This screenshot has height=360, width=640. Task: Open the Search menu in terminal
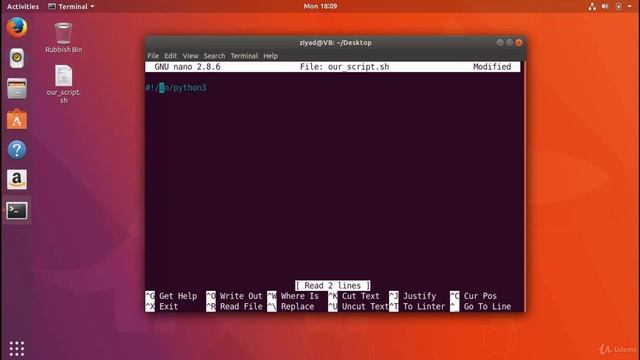click(214, 56)
